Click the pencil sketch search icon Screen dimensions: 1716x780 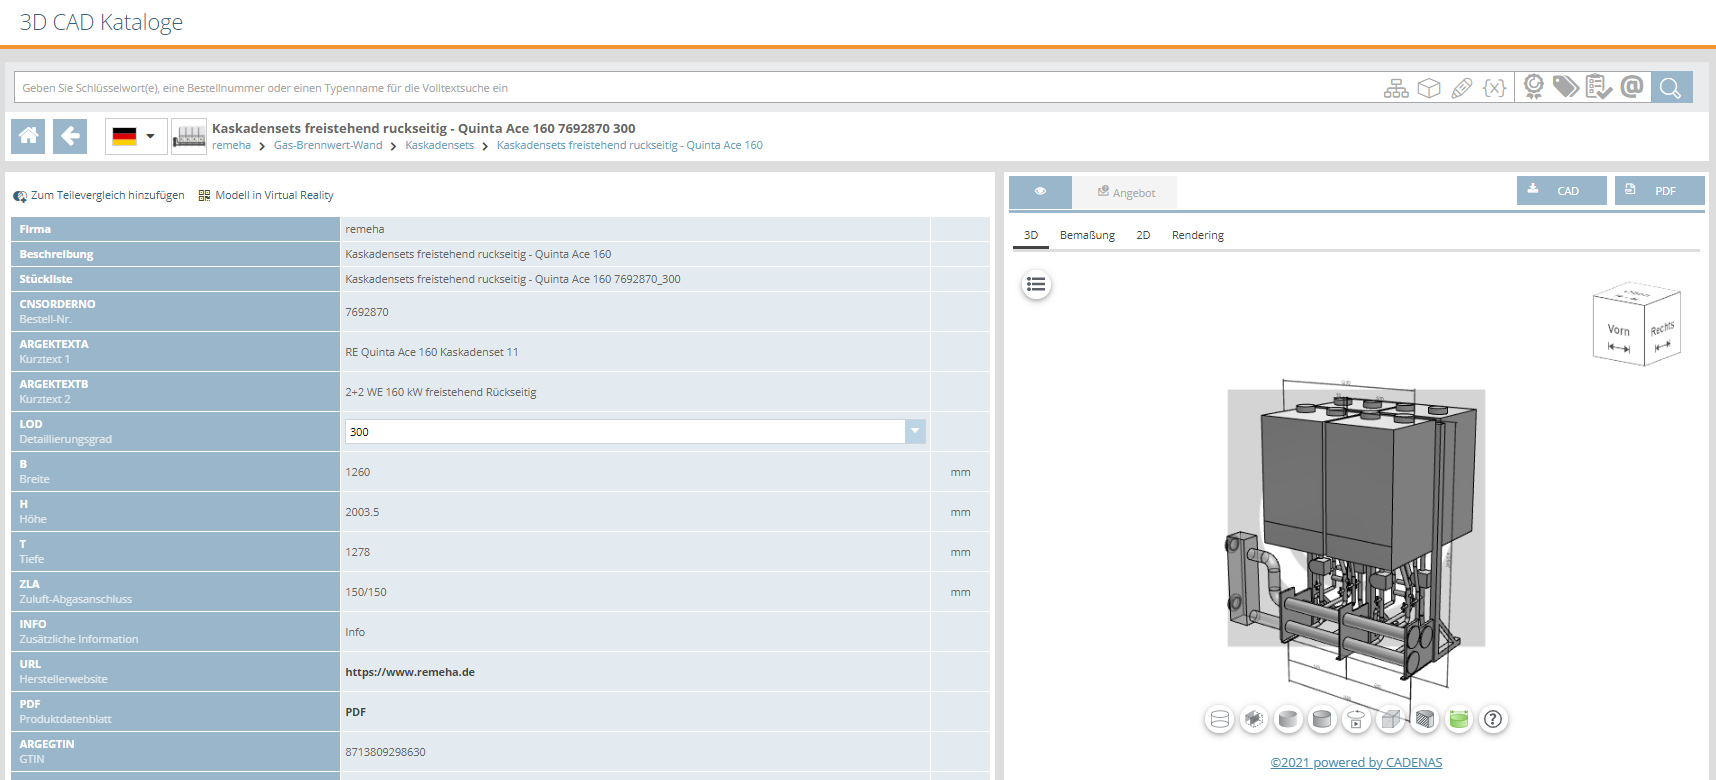click(1462, 88)
